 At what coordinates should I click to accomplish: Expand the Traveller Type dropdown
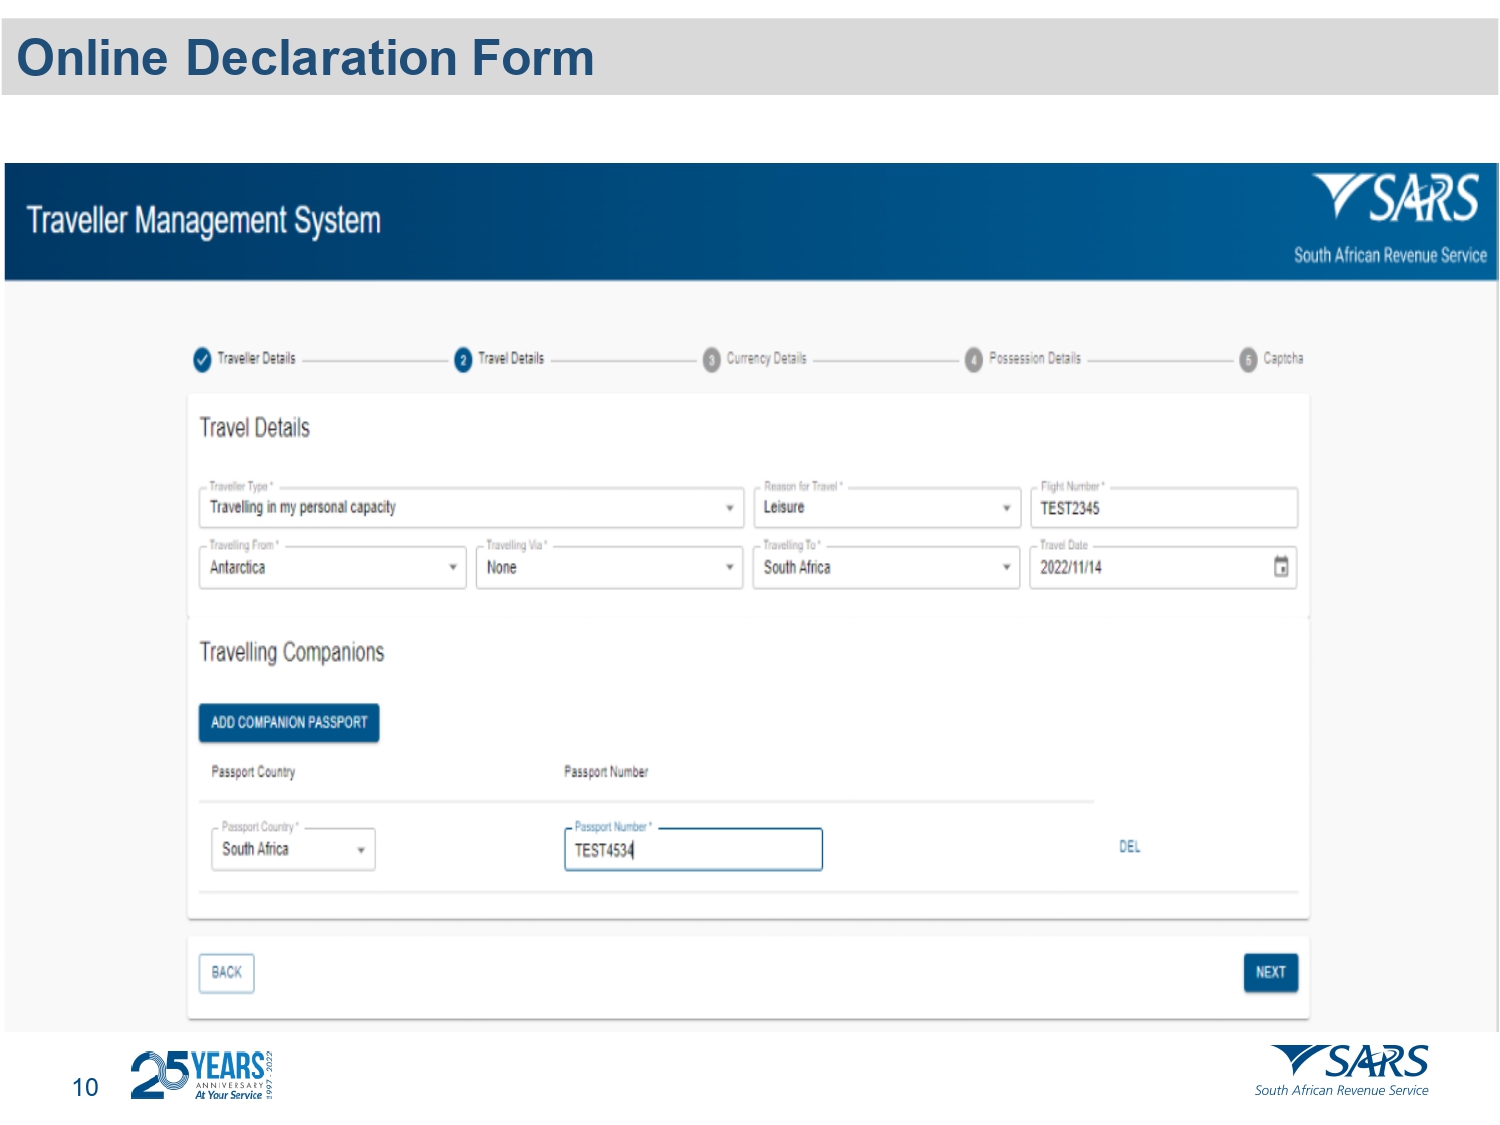tap(470, 508)
